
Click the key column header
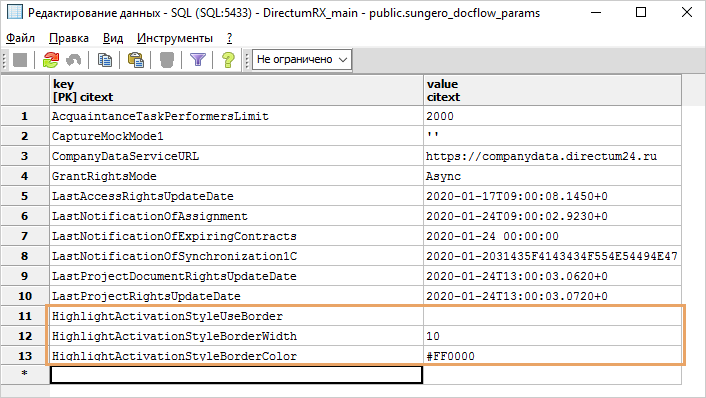(x=236, y=90)
